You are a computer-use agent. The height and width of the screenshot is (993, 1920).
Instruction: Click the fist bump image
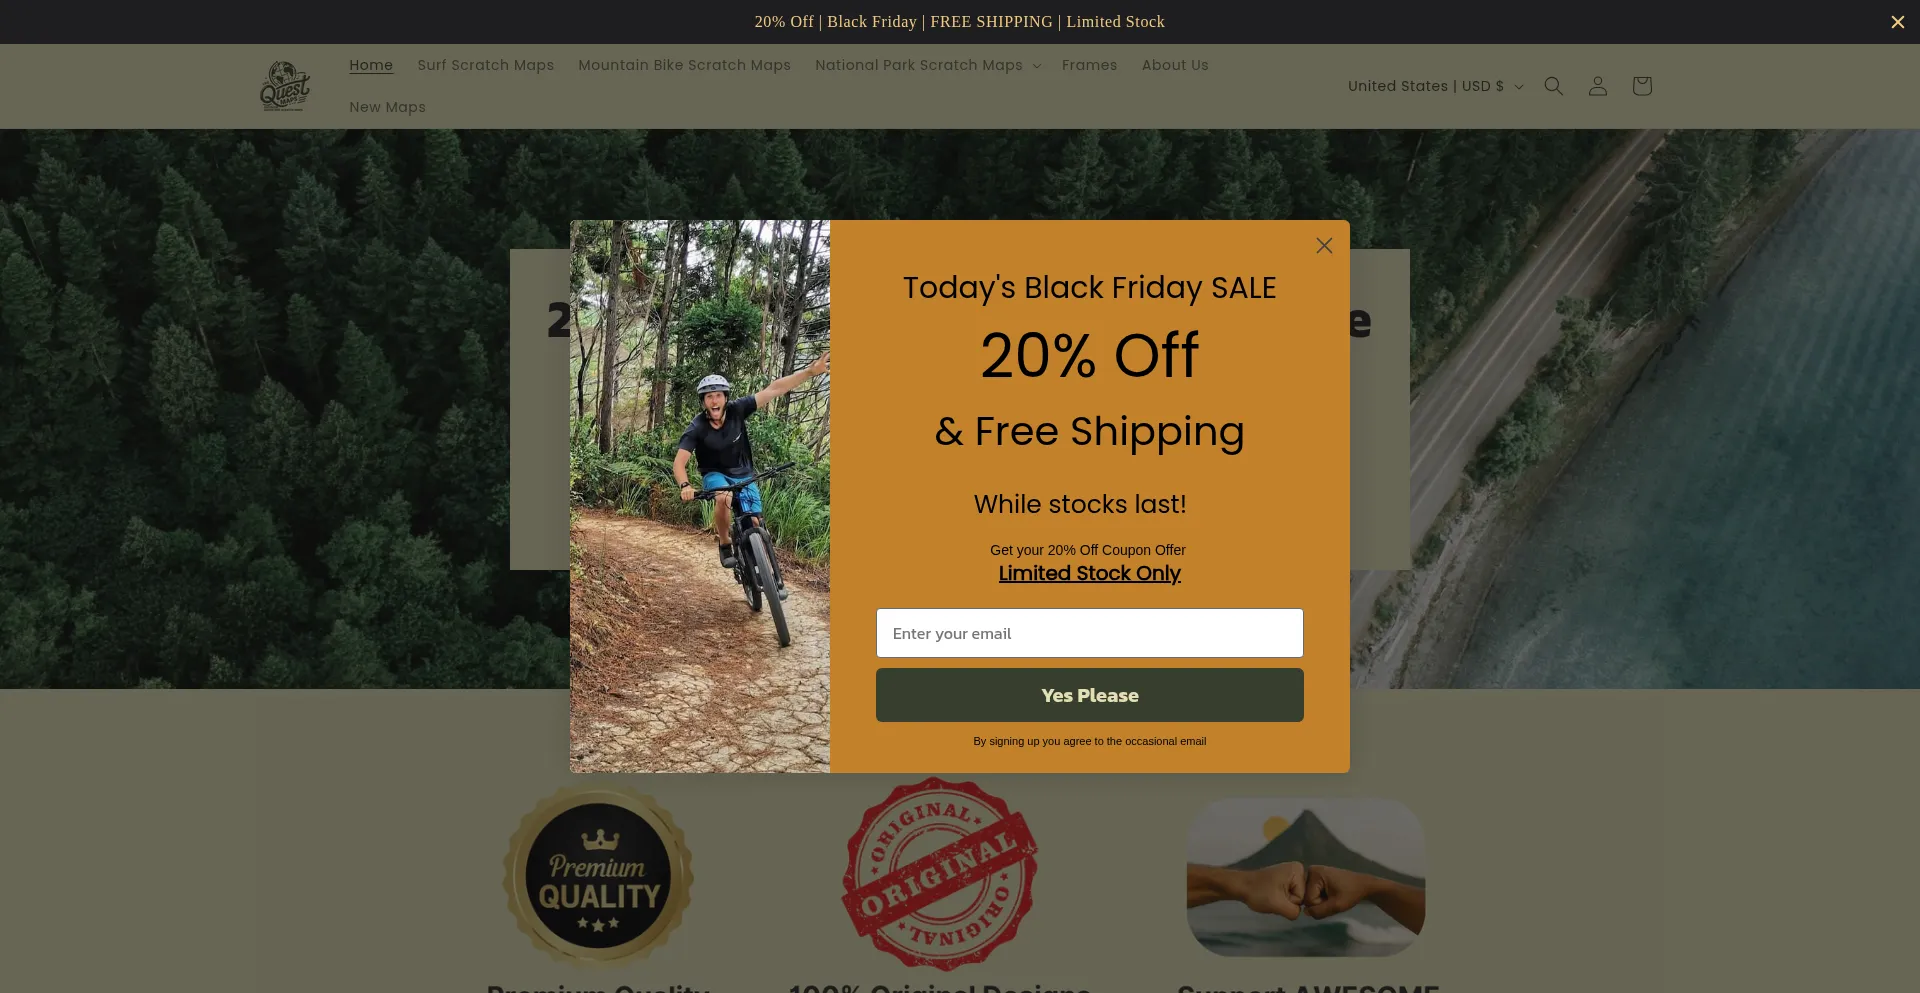coord(1305,877)
